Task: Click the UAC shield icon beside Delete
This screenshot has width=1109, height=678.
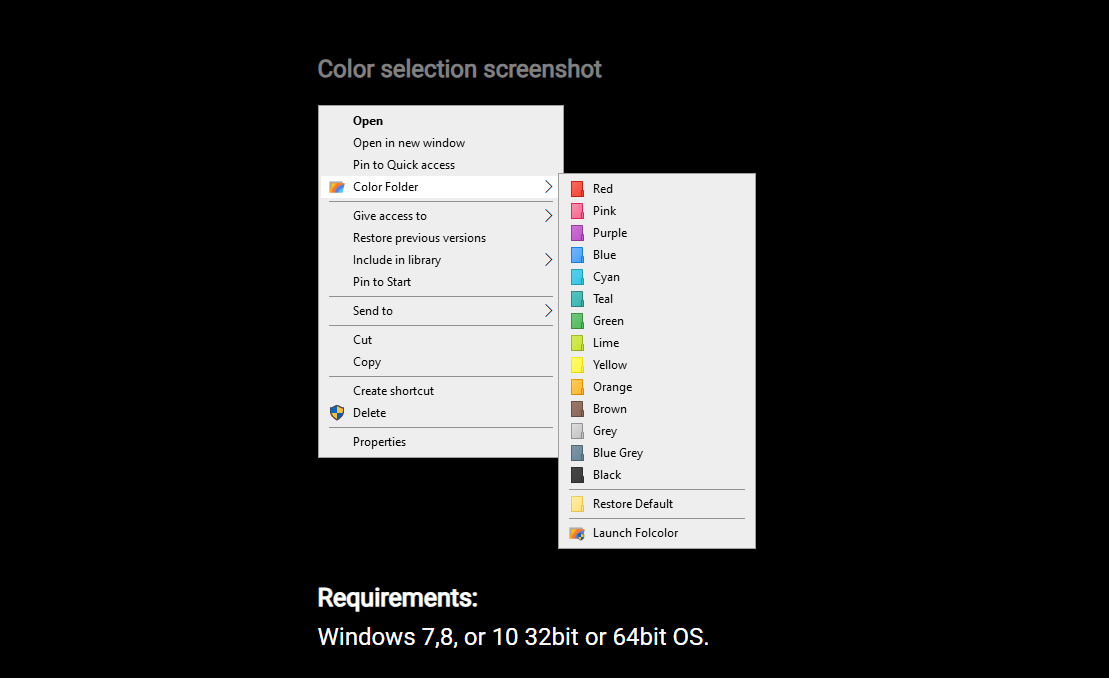Action: click(x=337, y=412)
